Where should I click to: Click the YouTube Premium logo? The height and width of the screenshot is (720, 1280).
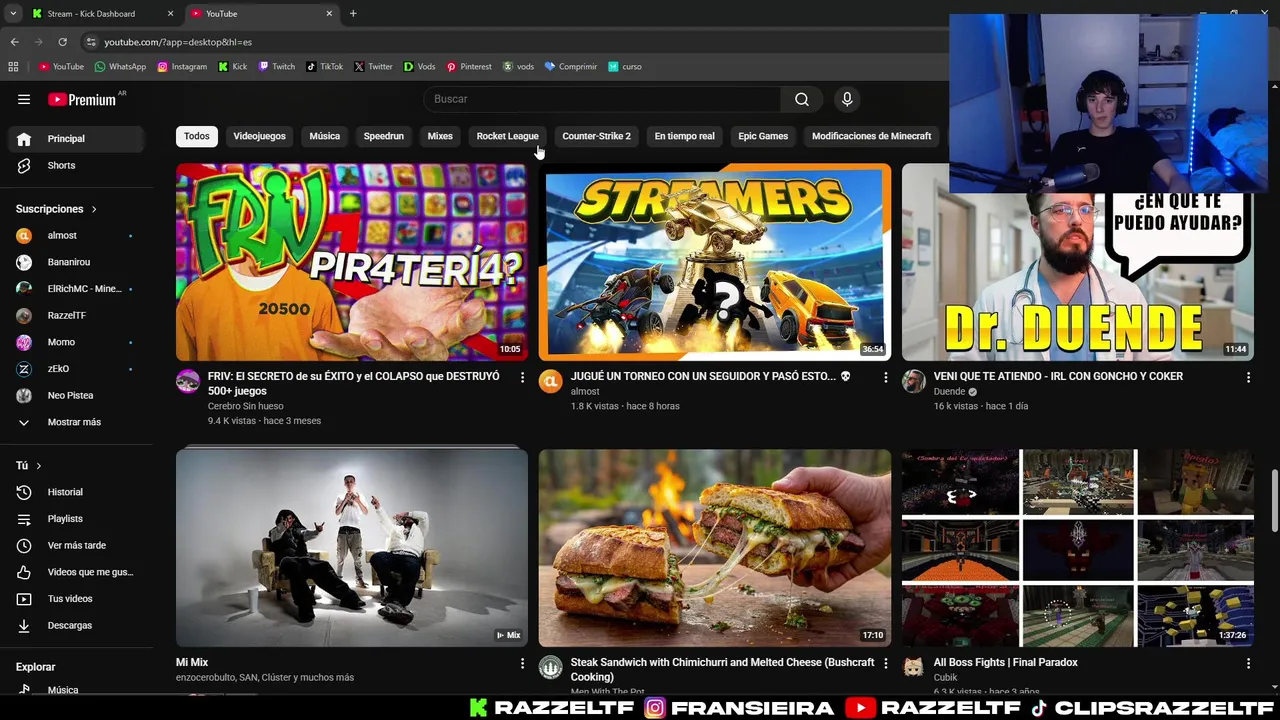83,99
